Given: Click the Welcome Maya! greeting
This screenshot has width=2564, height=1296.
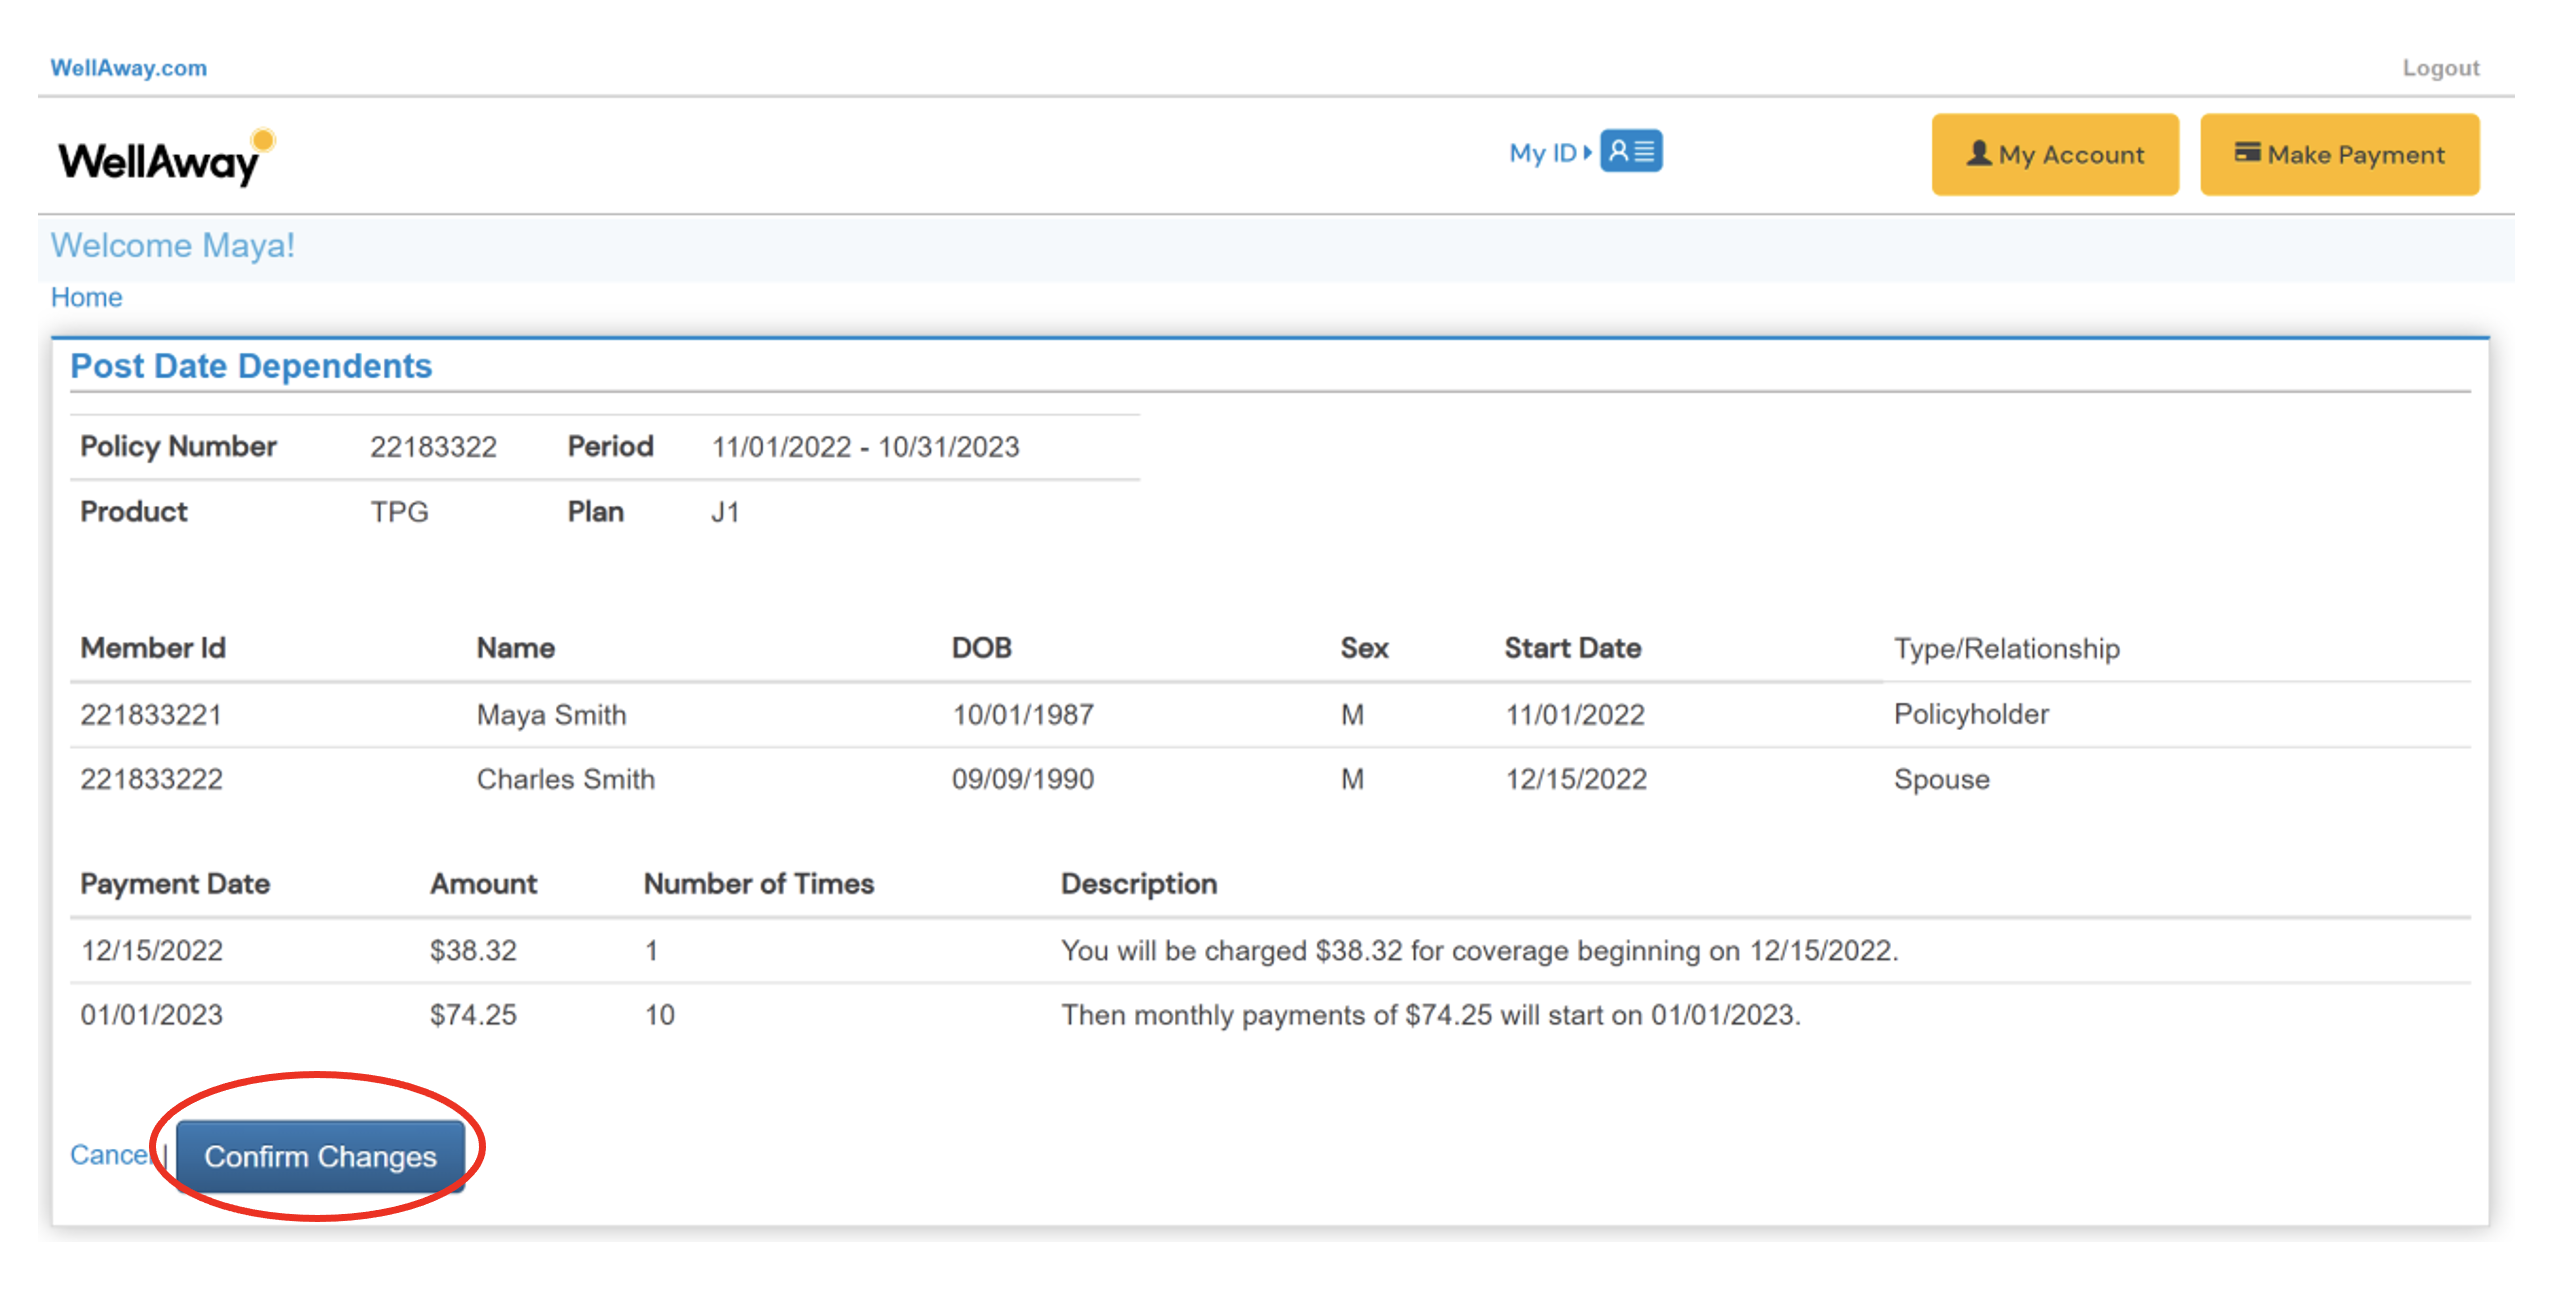Looking at the screenshot, I should 173,245.
